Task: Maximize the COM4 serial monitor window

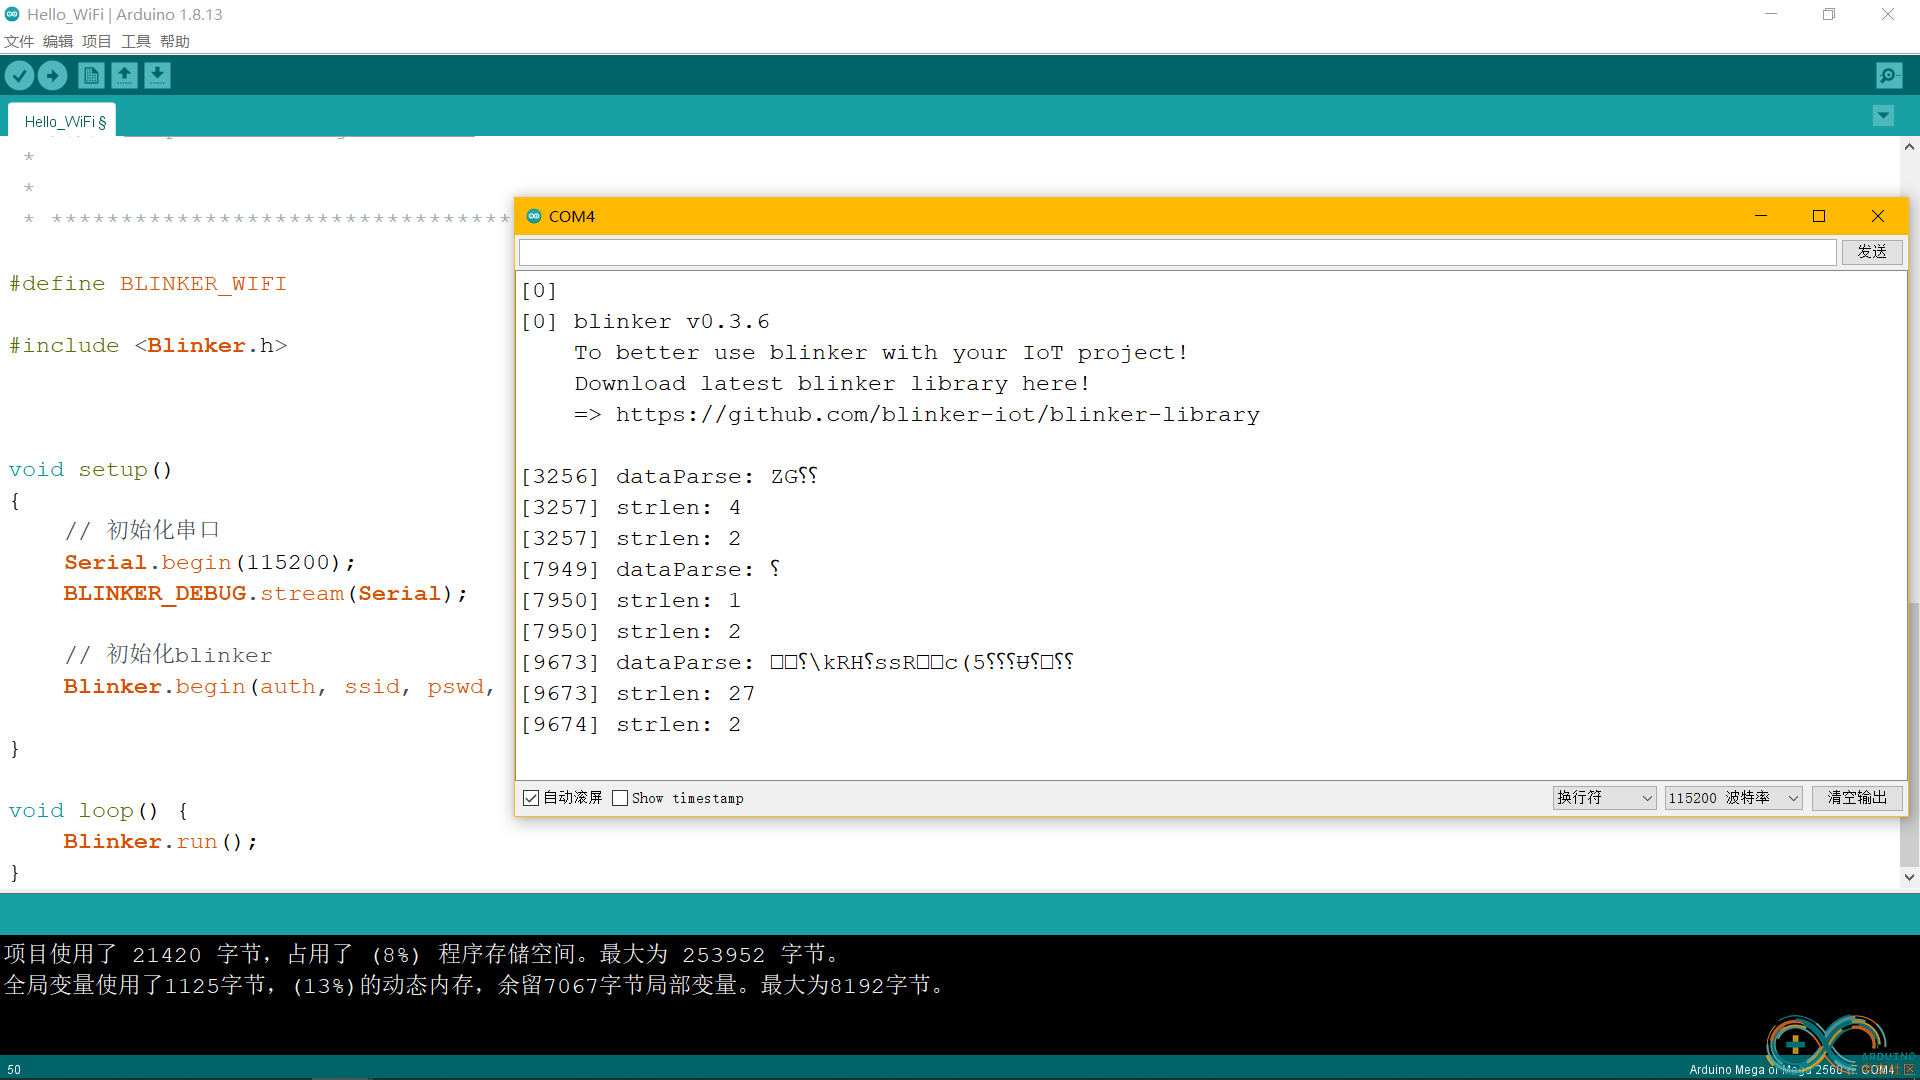Action: tap(1819, 216)
